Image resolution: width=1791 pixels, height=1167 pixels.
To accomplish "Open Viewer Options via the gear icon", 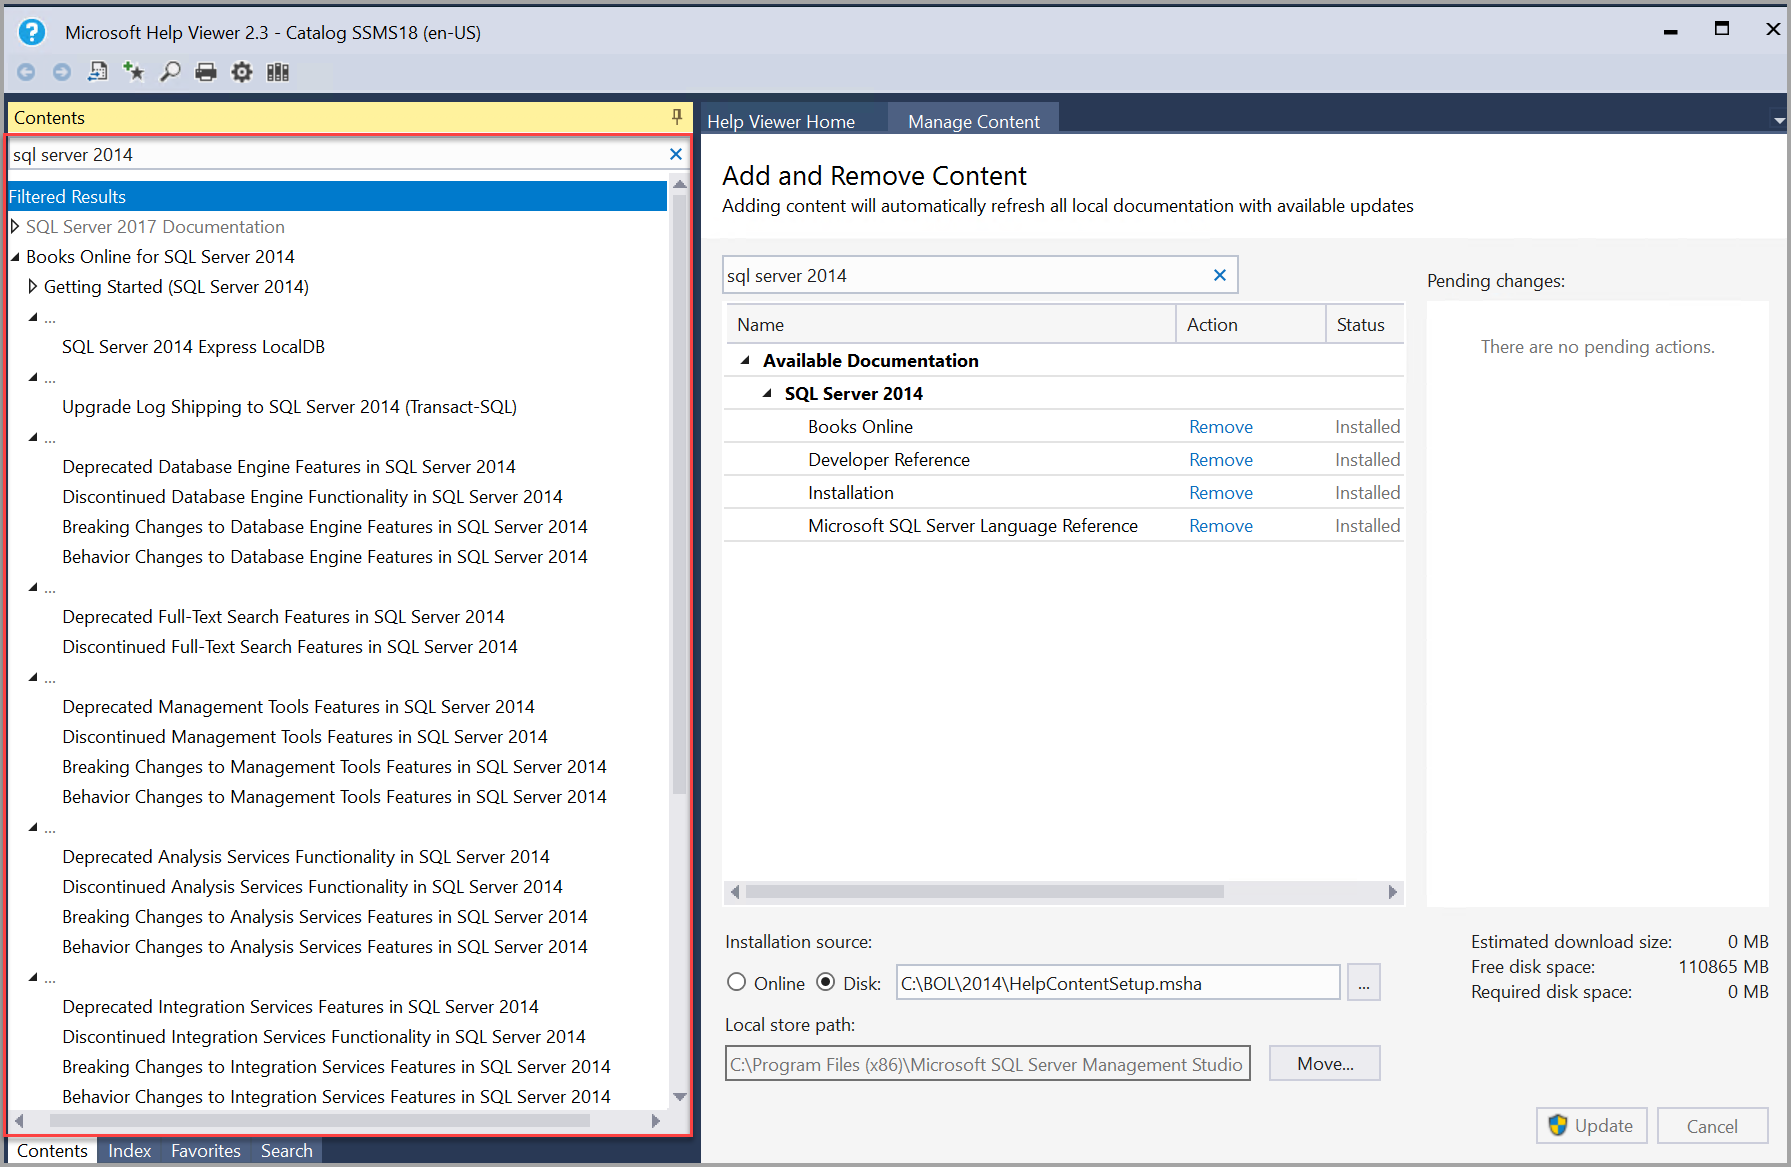I will (x=241, y=71).
